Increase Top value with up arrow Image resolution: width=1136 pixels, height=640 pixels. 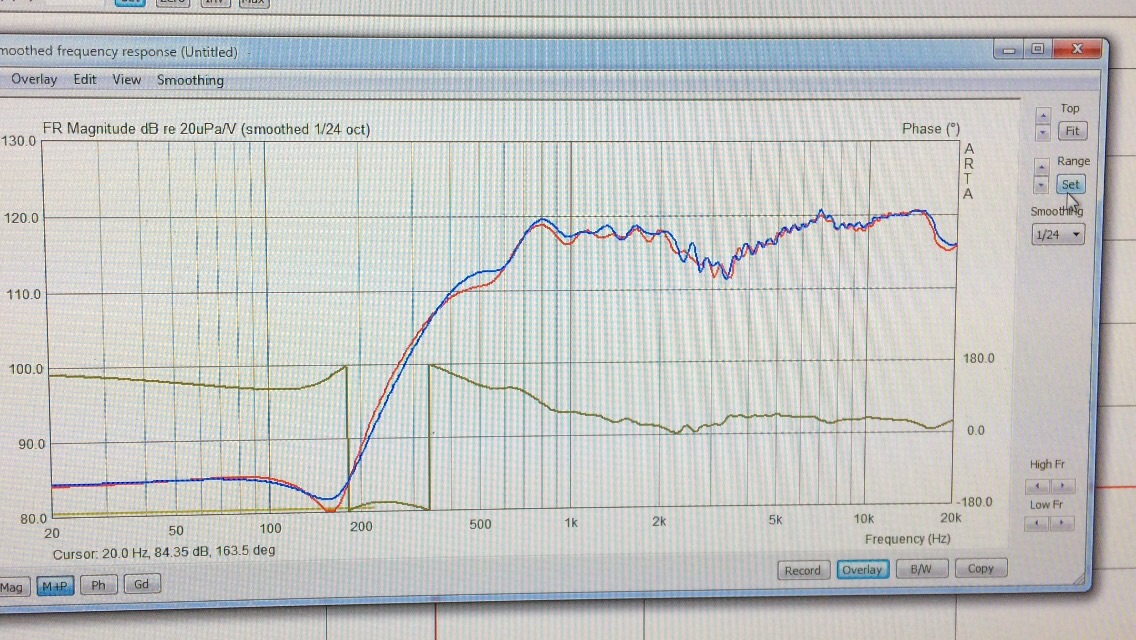click(x=1043, y=115)
